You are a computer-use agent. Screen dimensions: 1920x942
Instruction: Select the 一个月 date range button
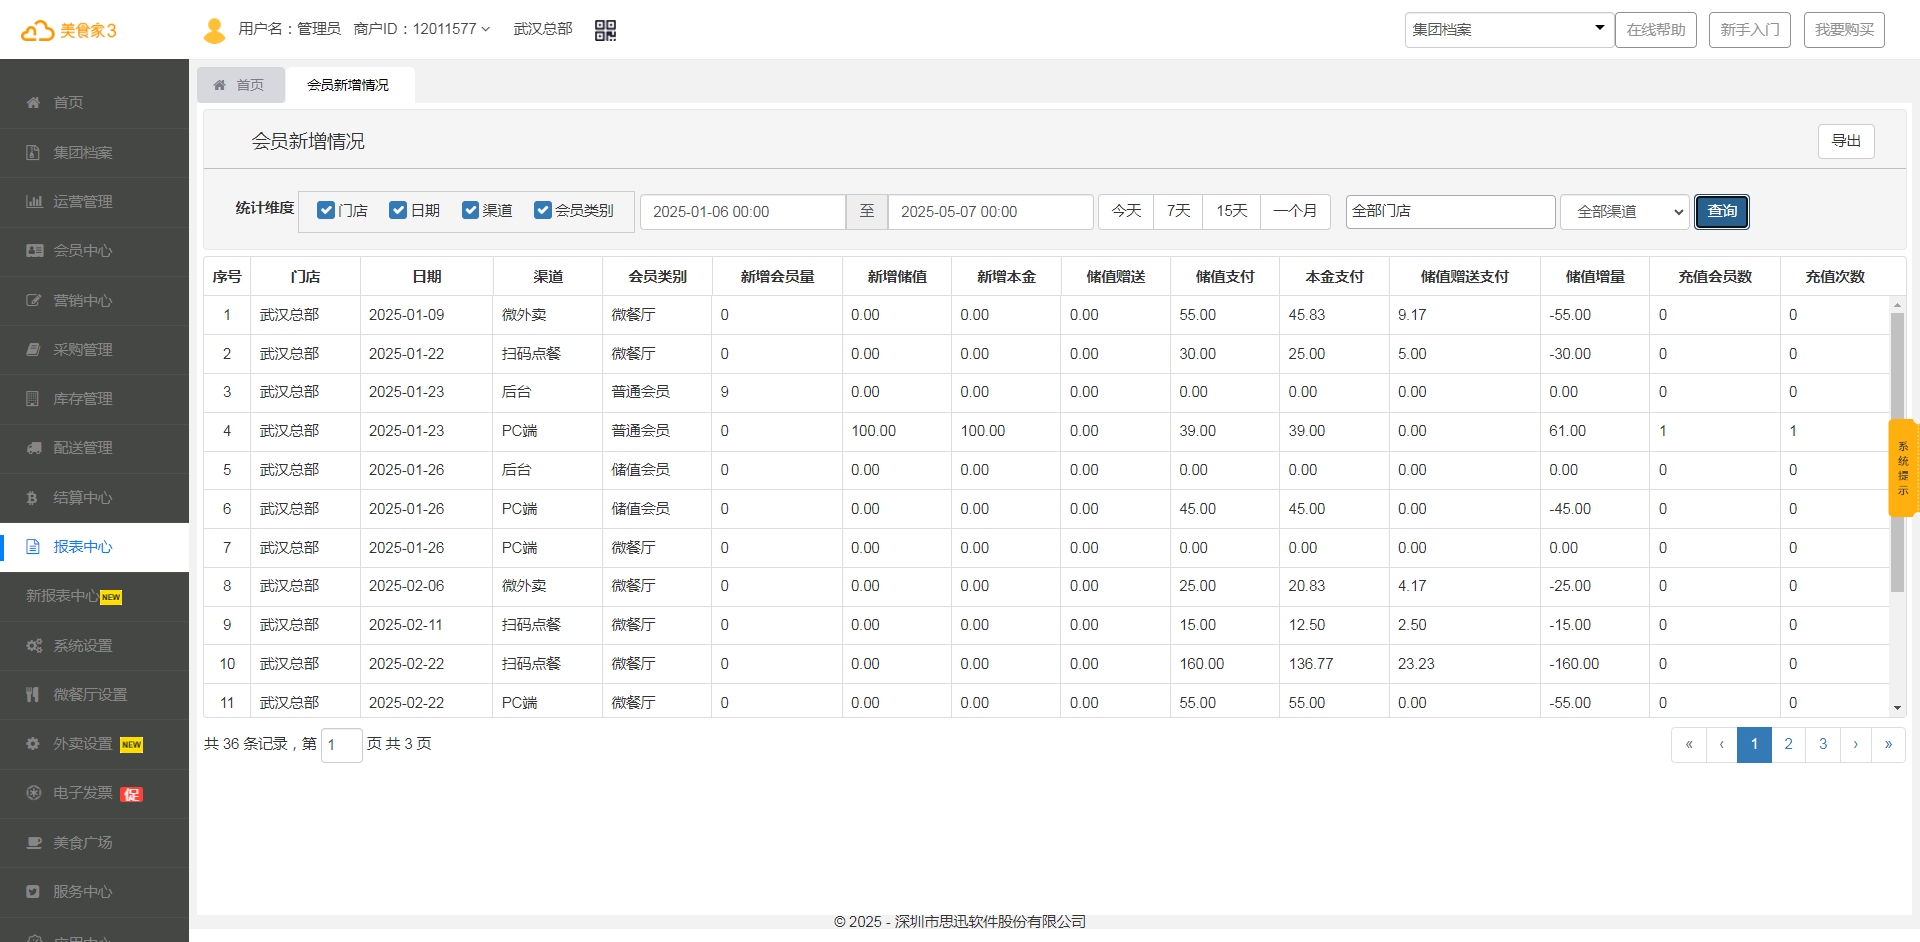point(1295,211)
